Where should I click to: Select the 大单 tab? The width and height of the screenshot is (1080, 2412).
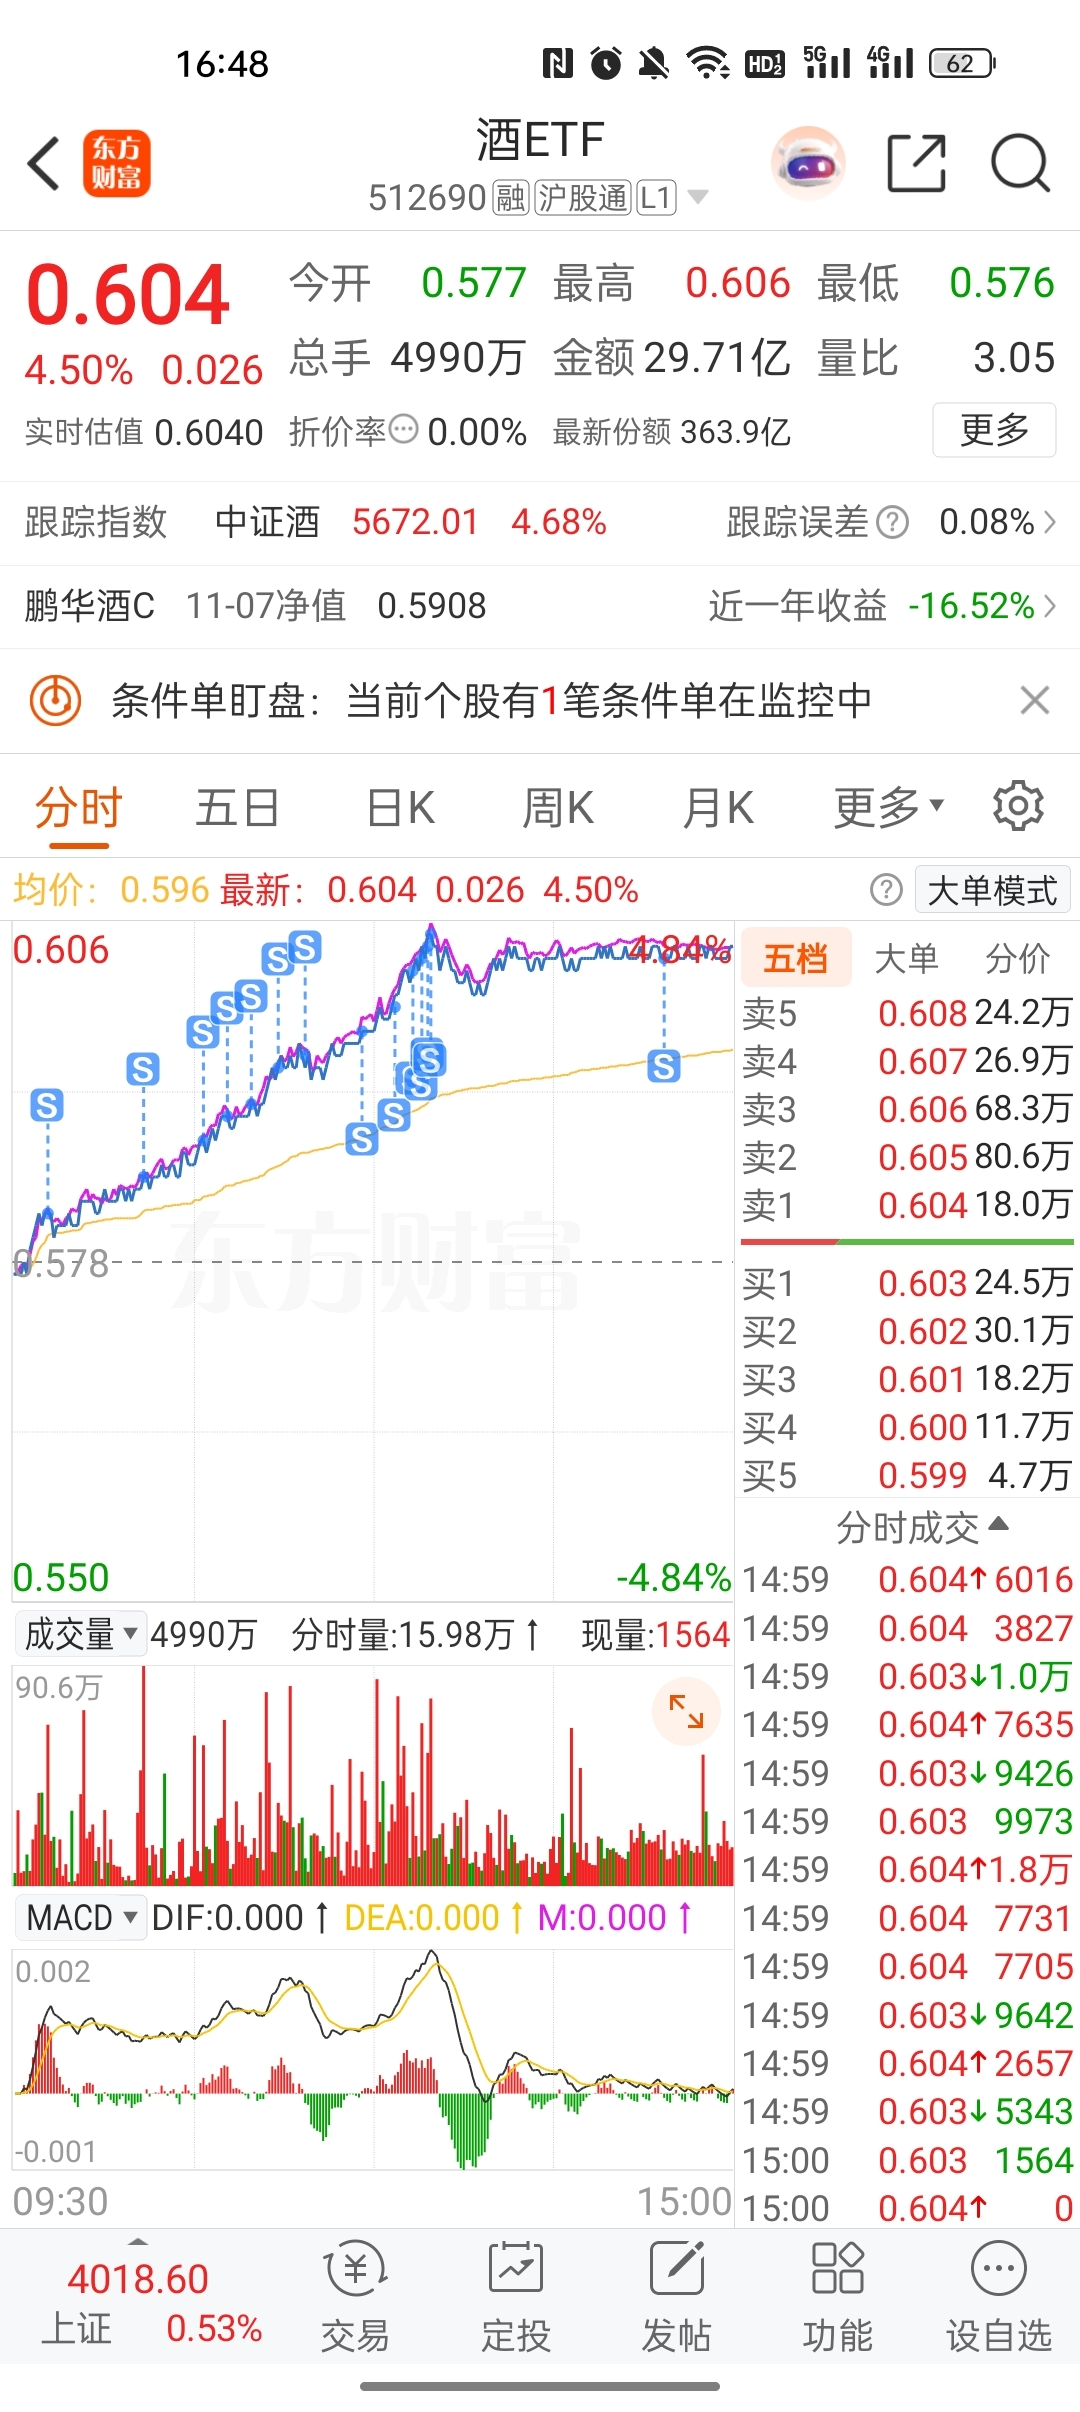click(906, 958)
